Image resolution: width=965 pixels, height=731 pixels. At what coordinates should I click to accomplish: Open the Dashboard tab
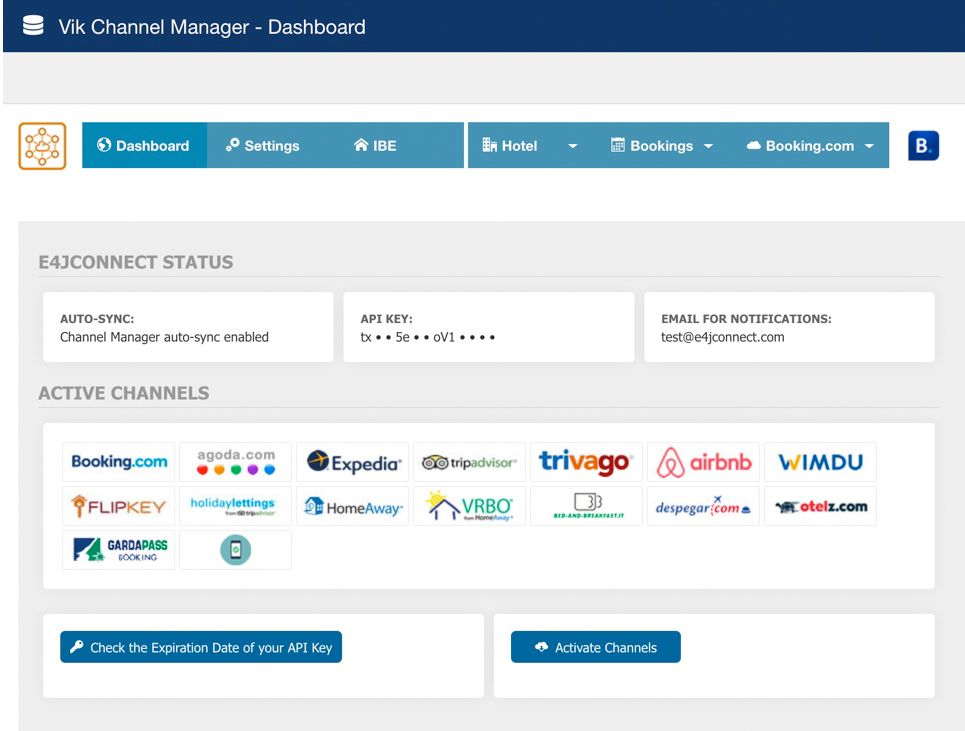[145, 145]
